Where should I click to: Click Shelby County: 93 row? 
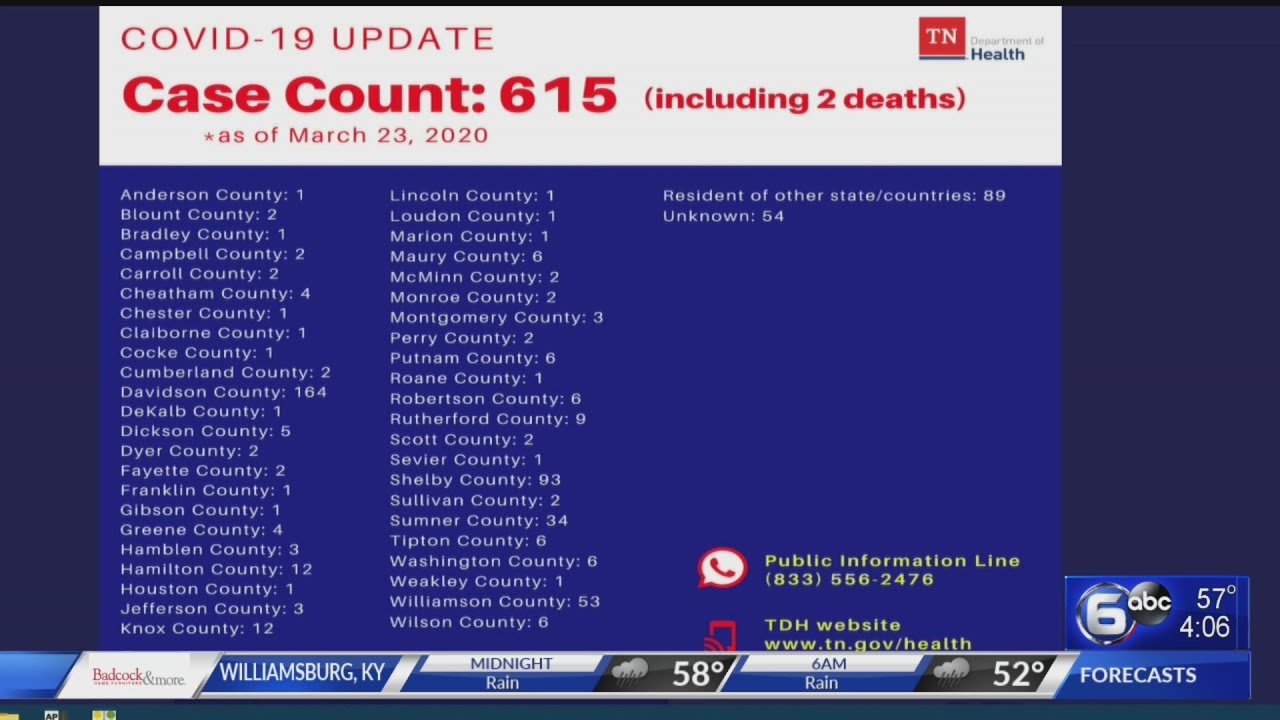[x=475, y=480]
